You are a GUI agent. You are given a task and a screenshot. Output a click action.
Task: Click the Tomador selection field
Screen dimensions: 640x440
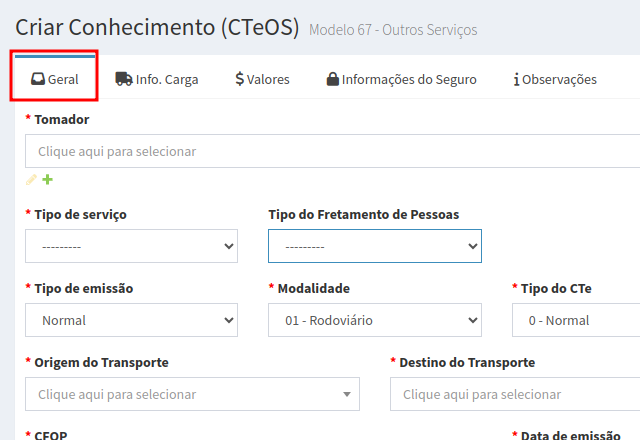(332, 152)
